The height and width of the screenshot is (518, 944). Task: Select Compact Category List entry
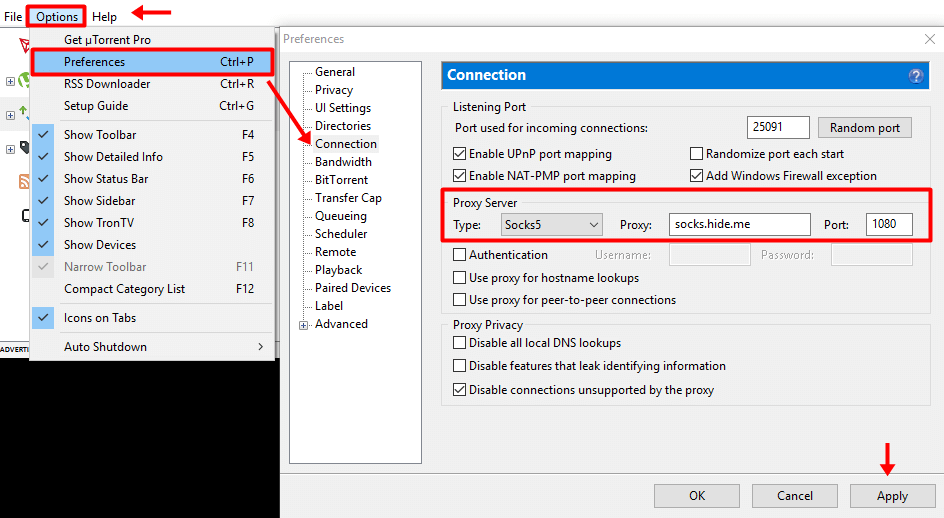[152, 289]
